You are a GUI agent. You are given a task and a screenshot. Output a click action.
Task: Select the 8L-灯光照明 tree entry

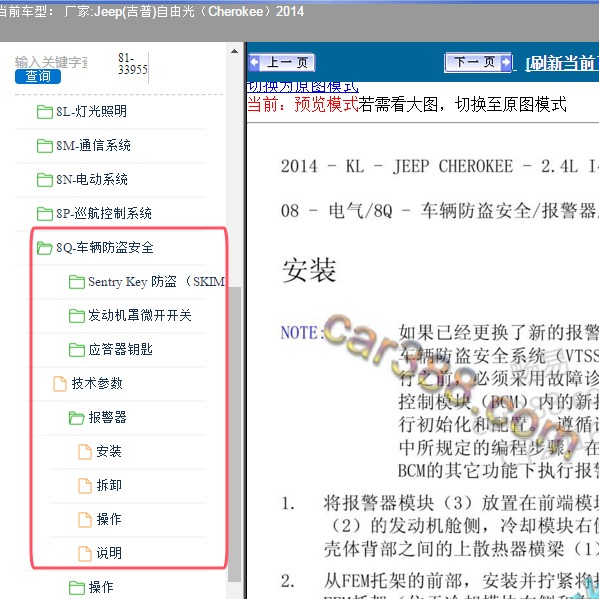tap(91, 111)
